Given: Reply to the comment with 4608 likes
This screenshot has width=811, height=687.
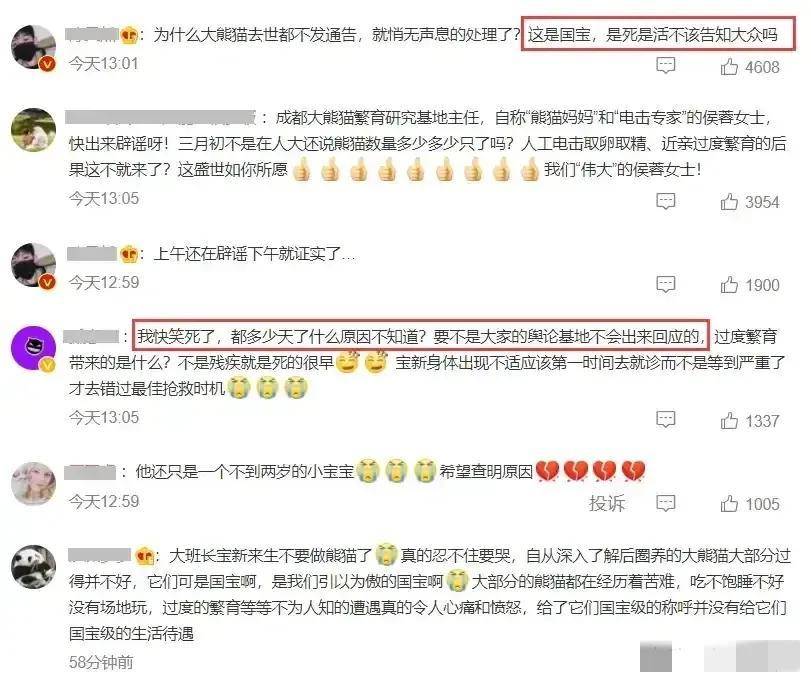Looking at the screenshot, I should 666,65.
